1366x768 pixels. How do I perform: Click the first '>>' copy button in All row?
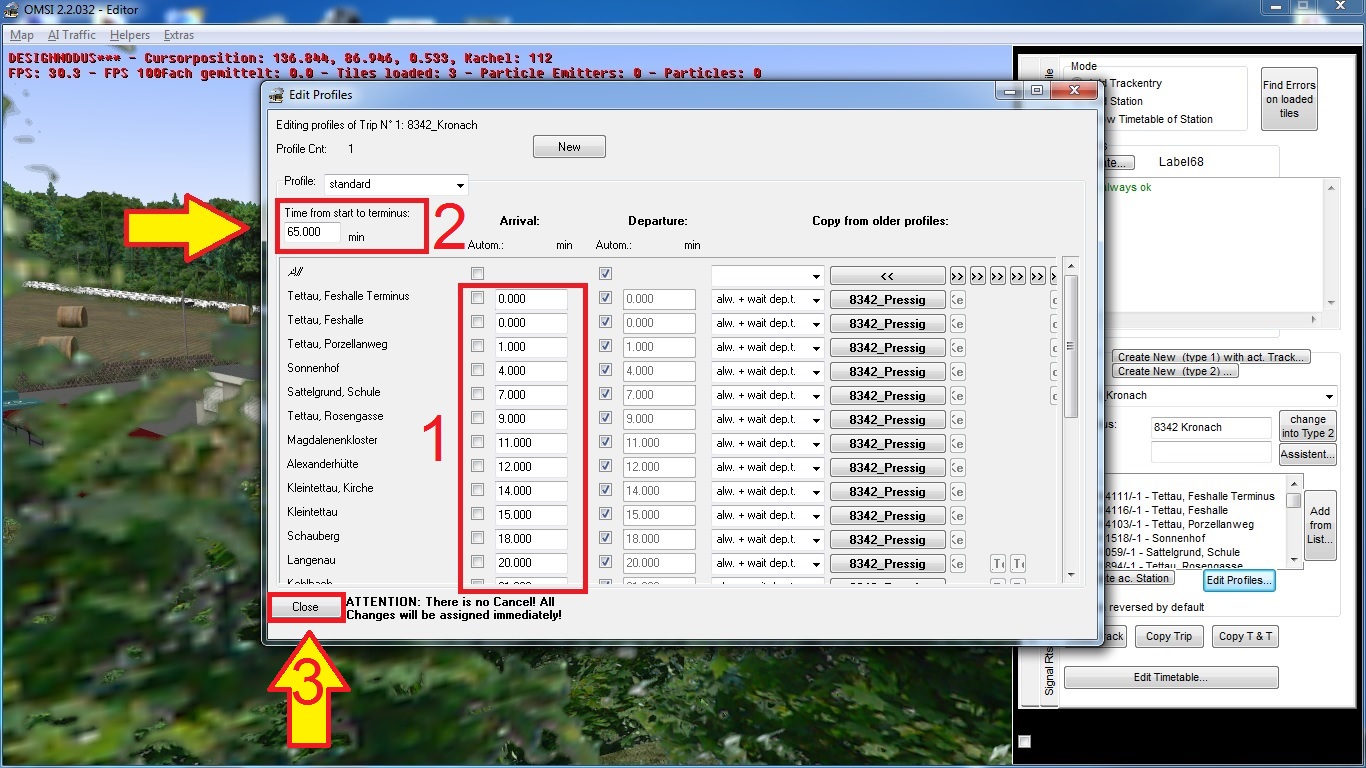click(x=957, y=276)
